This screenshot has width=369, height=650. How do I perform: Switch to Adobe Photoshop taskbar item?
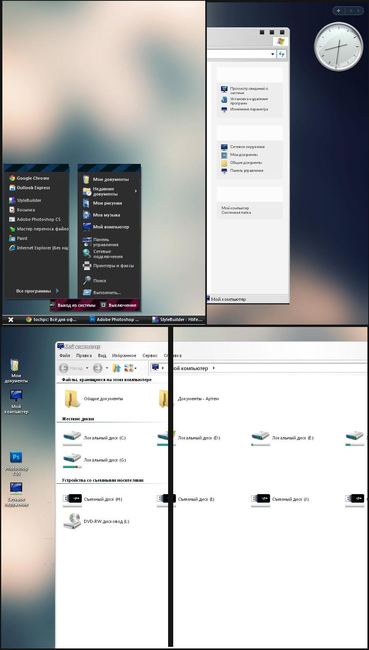115,320
